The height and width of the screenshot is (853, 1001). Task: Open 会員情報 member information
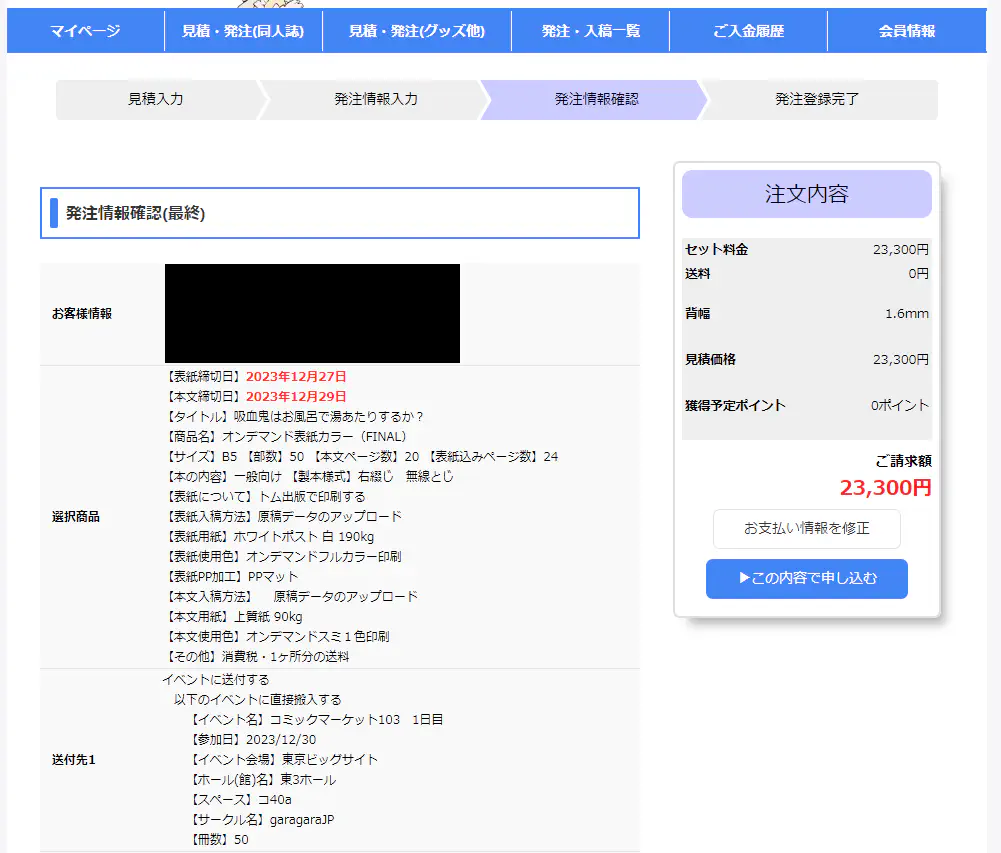(906, 31)
